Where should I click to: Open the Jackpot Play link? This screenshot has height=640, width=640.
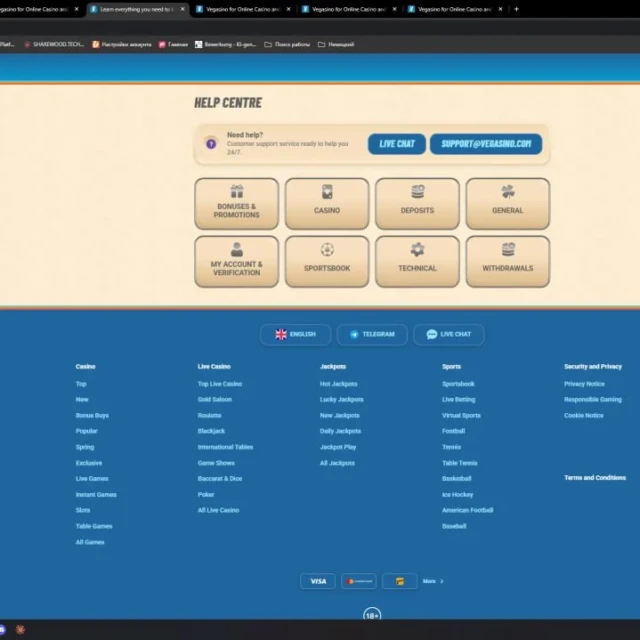[338, 447]
